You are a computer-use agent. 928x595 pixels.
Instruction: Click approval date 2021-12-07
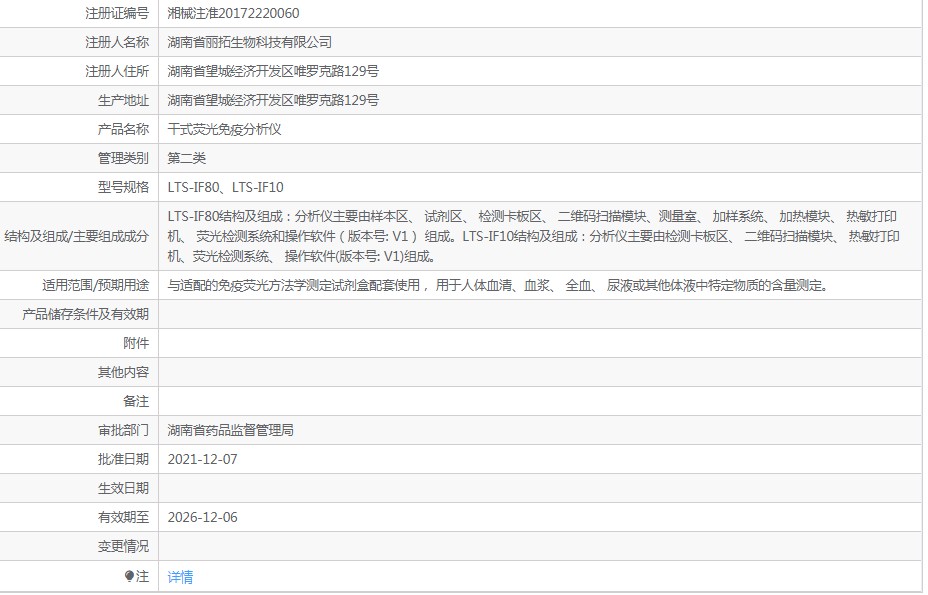203,459
